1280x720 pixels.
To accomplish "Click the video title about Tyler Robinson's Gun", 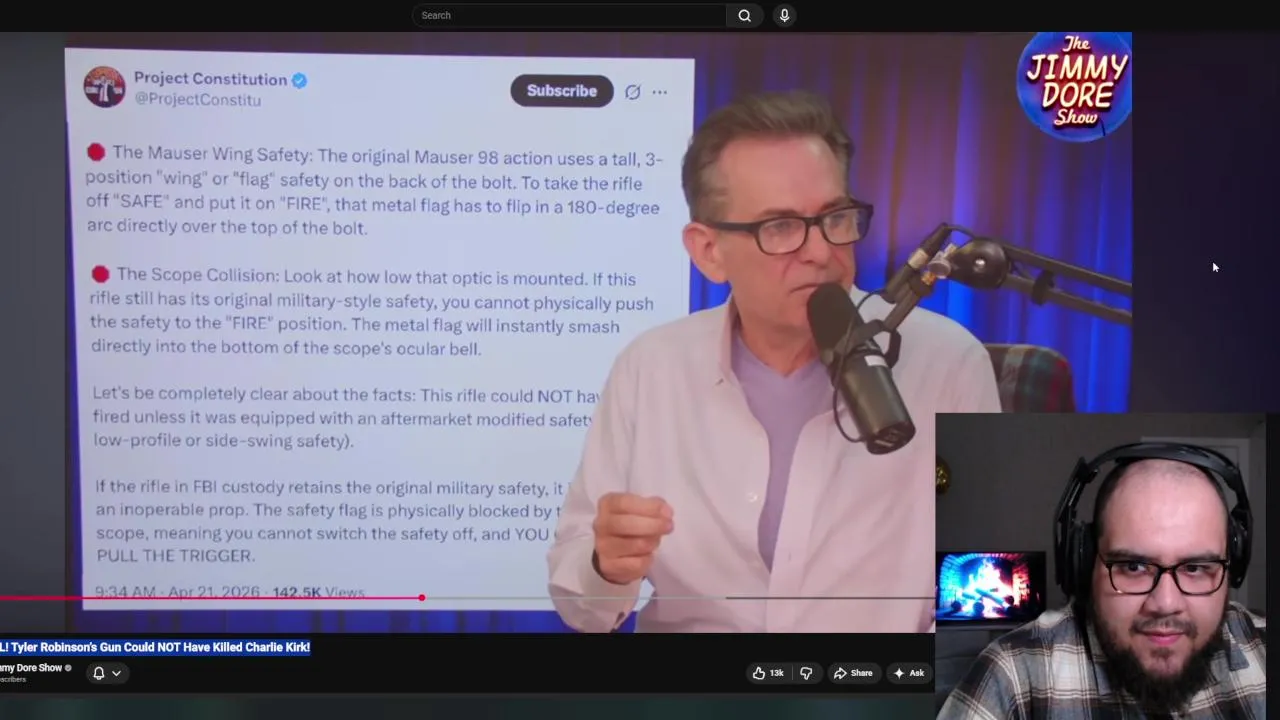I will tap(155, 647).
